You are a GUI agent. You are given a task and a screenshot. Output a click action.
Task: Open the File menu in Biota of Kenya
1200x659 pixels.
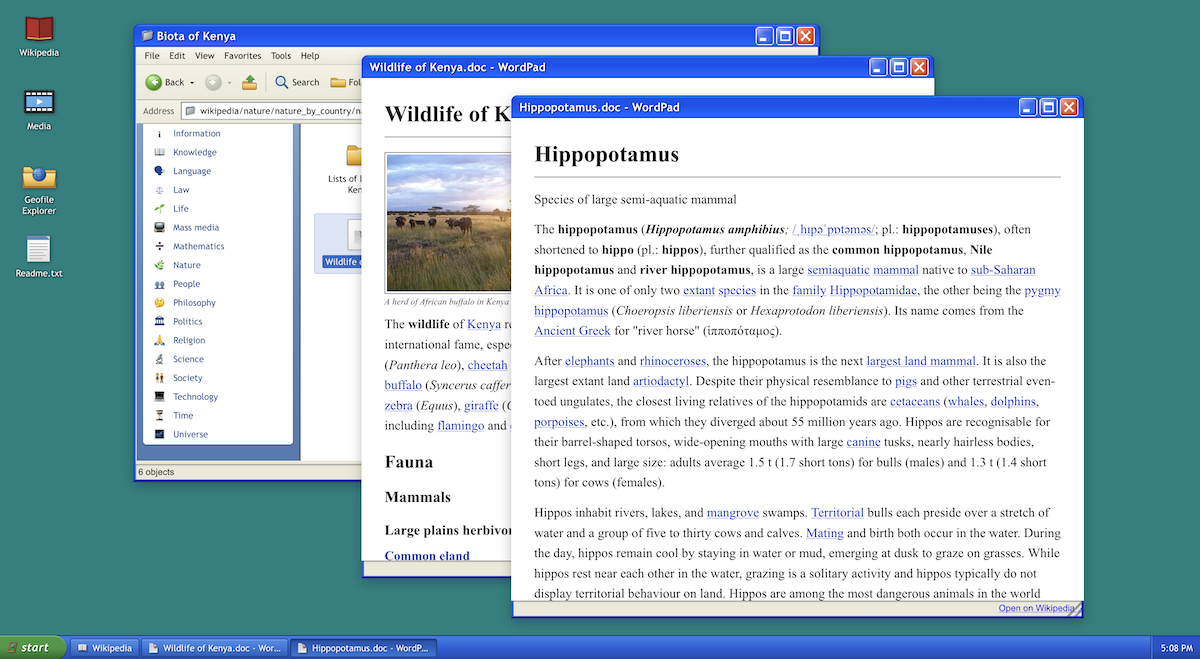152,56
